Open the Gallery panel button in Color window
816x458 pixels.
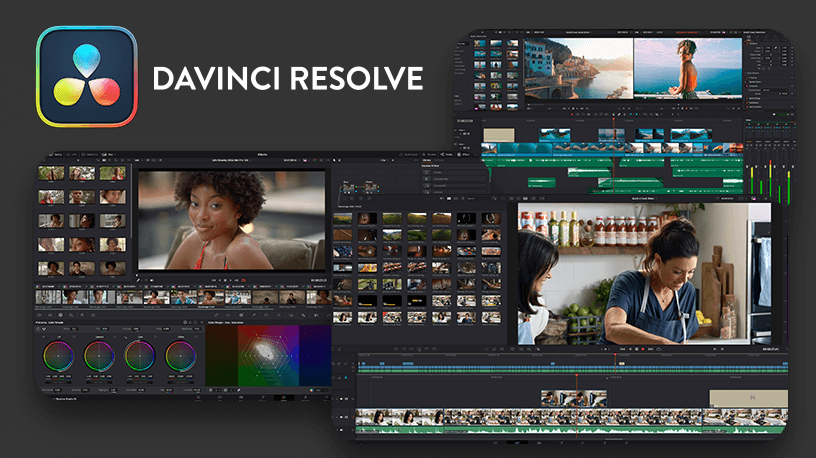tap(57, 155)
